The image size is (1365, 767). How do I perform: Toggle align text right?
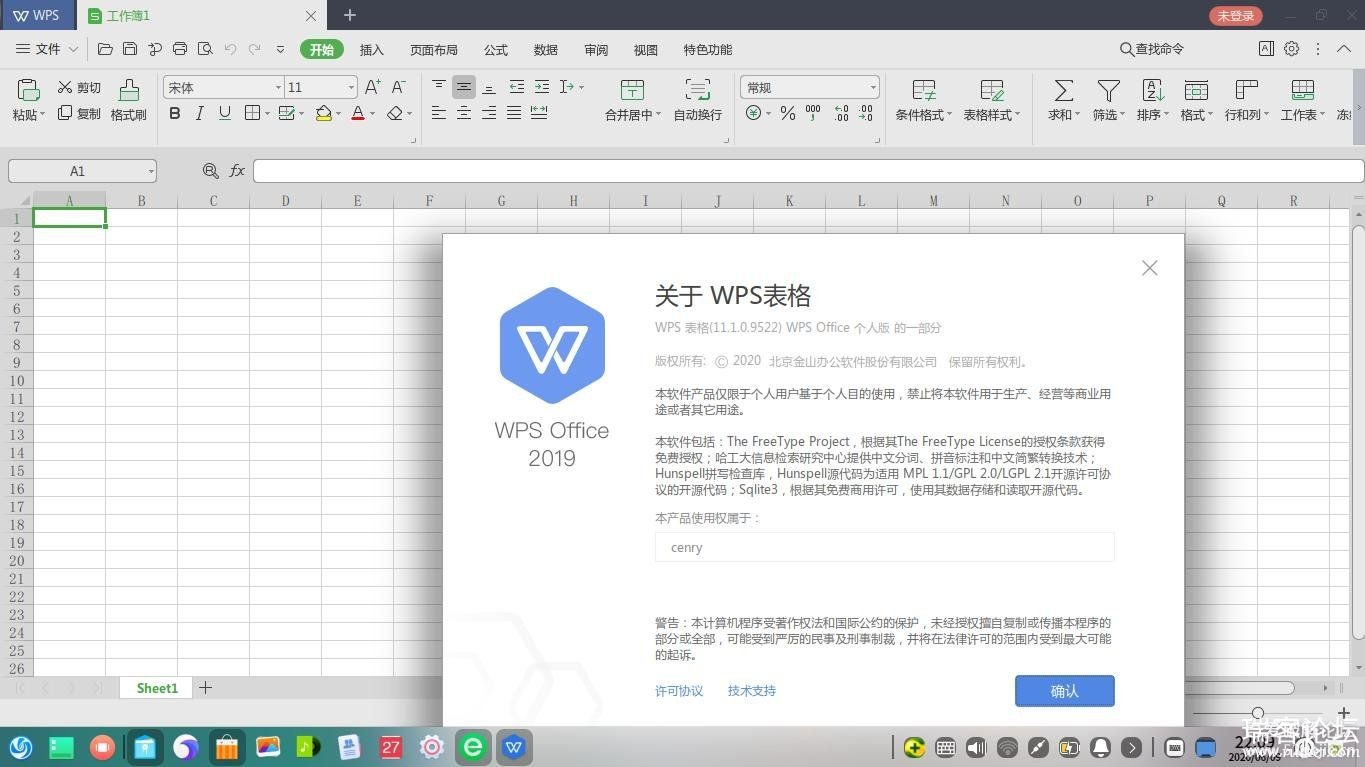(x=489, y=113)
